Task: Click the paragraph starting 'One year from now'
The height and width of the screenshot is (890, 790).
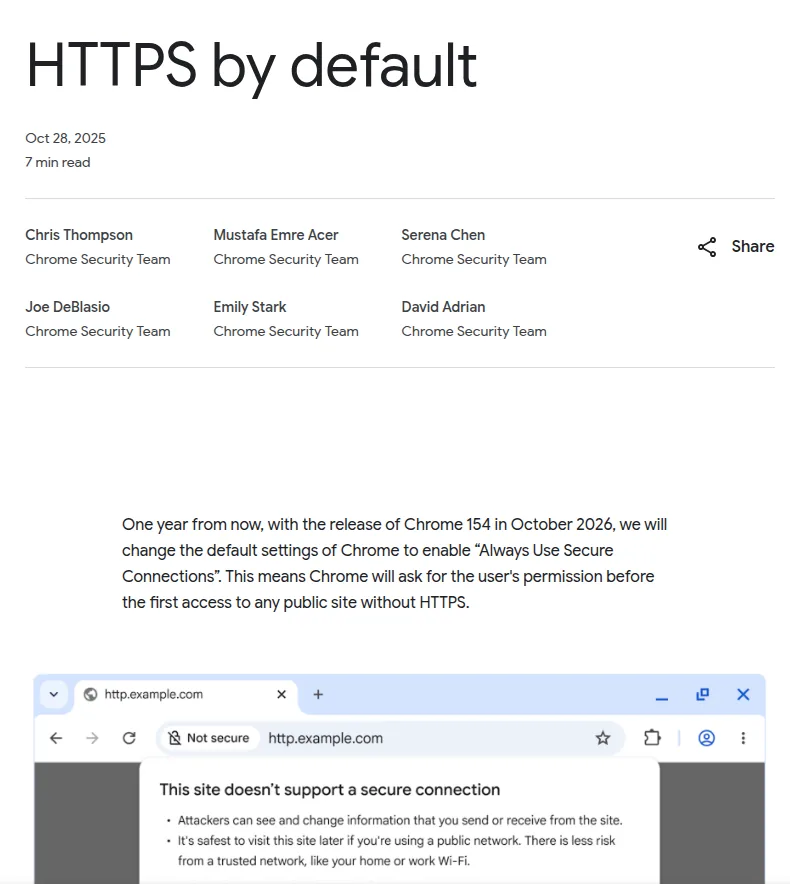Action: point(394,563)
